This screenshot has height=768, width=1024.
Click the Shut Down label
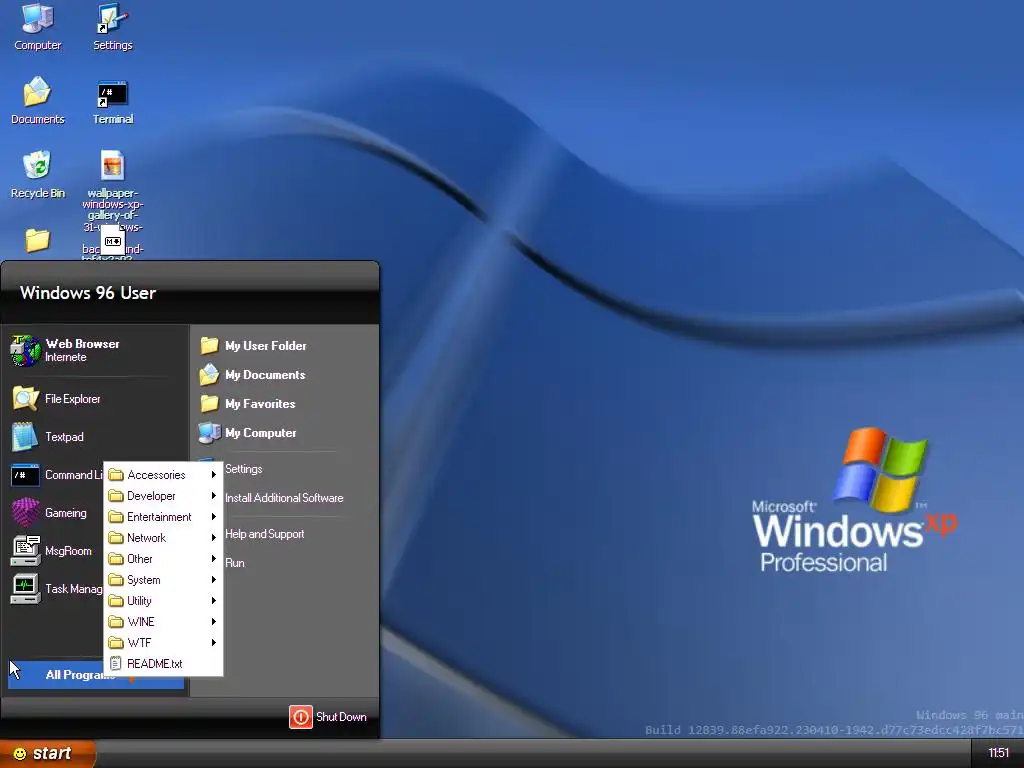point(341,716)
